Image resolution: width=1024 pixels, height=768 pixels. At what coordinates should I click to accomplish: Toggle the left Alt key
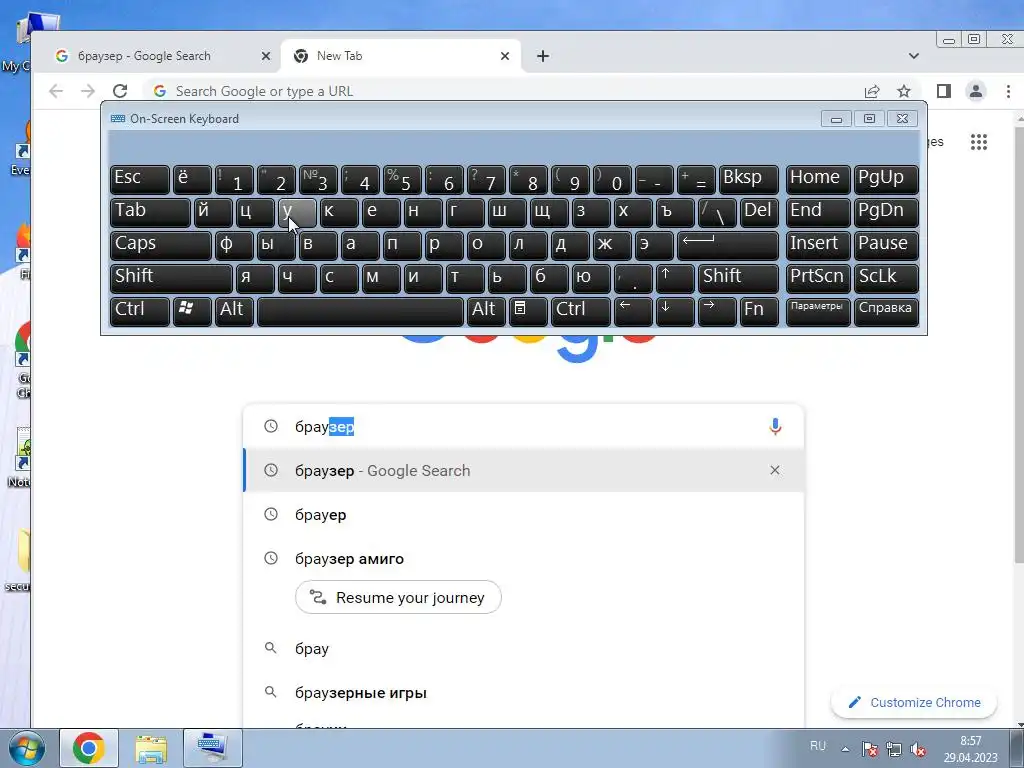(x=234, y=311)
